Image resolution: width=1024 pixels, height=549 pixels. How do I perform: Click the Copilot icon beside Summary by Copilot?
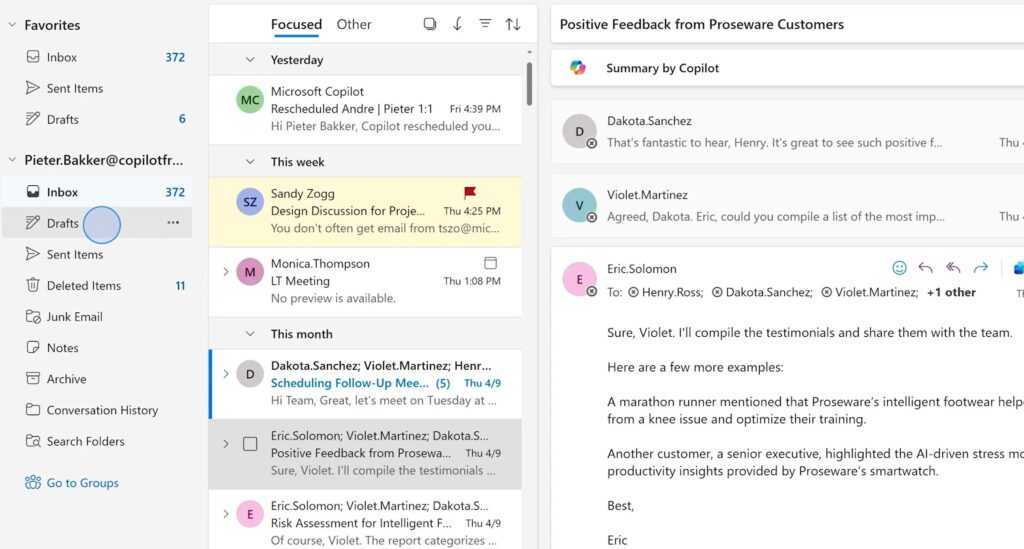[x=578, y=68]
